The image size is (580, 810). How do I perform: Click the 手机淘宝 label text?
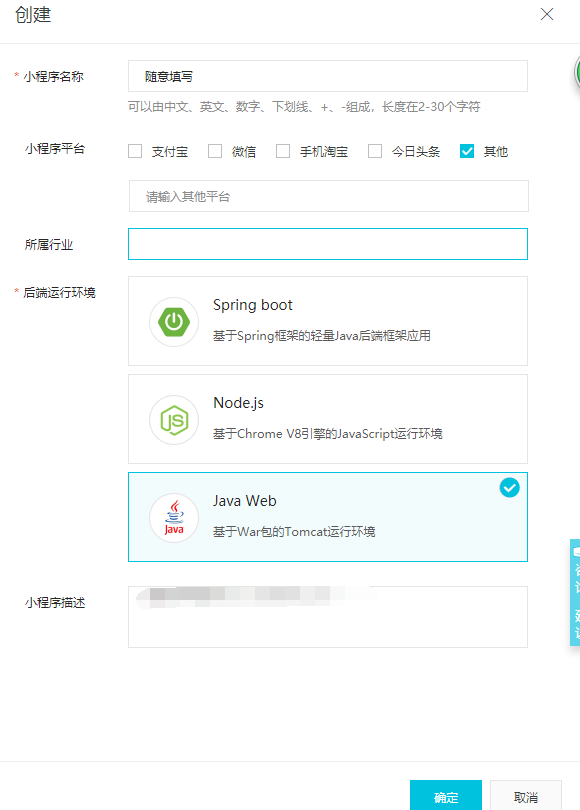pos(324,151)
